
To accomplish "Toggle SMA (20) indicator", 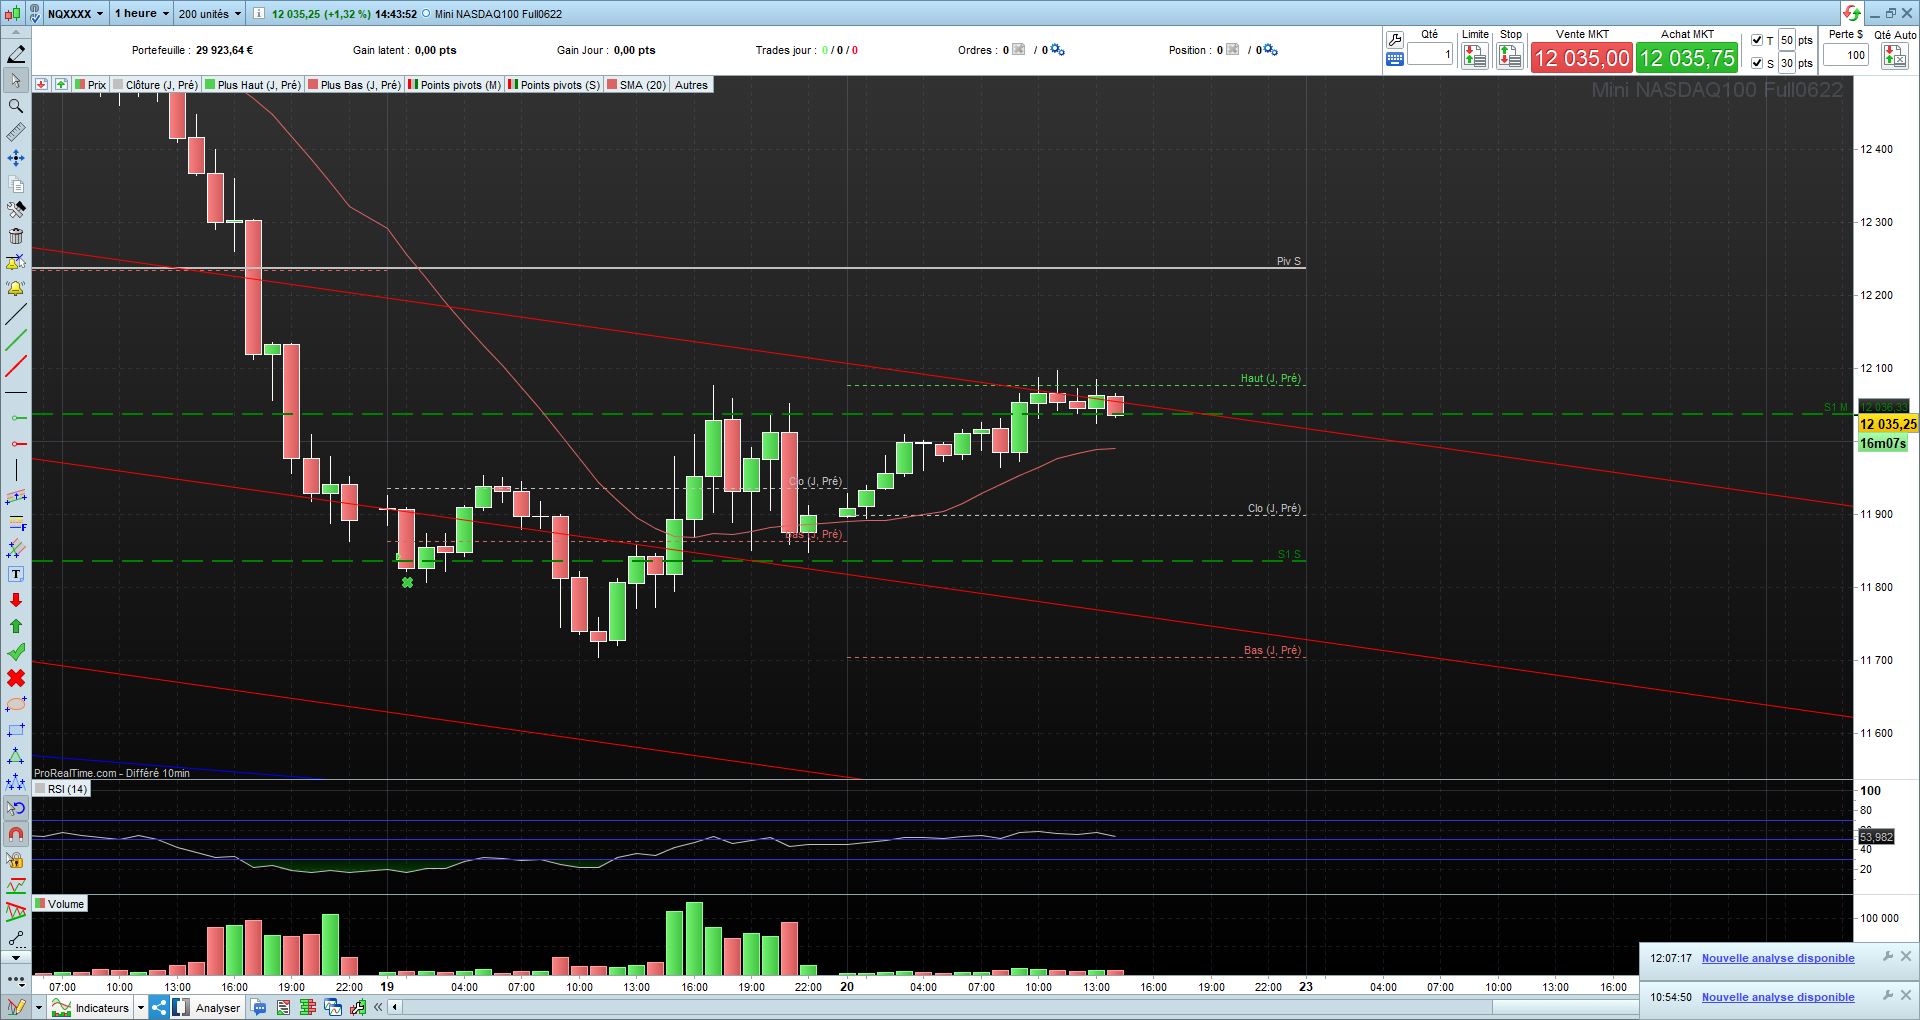I will tap(637, 85).
